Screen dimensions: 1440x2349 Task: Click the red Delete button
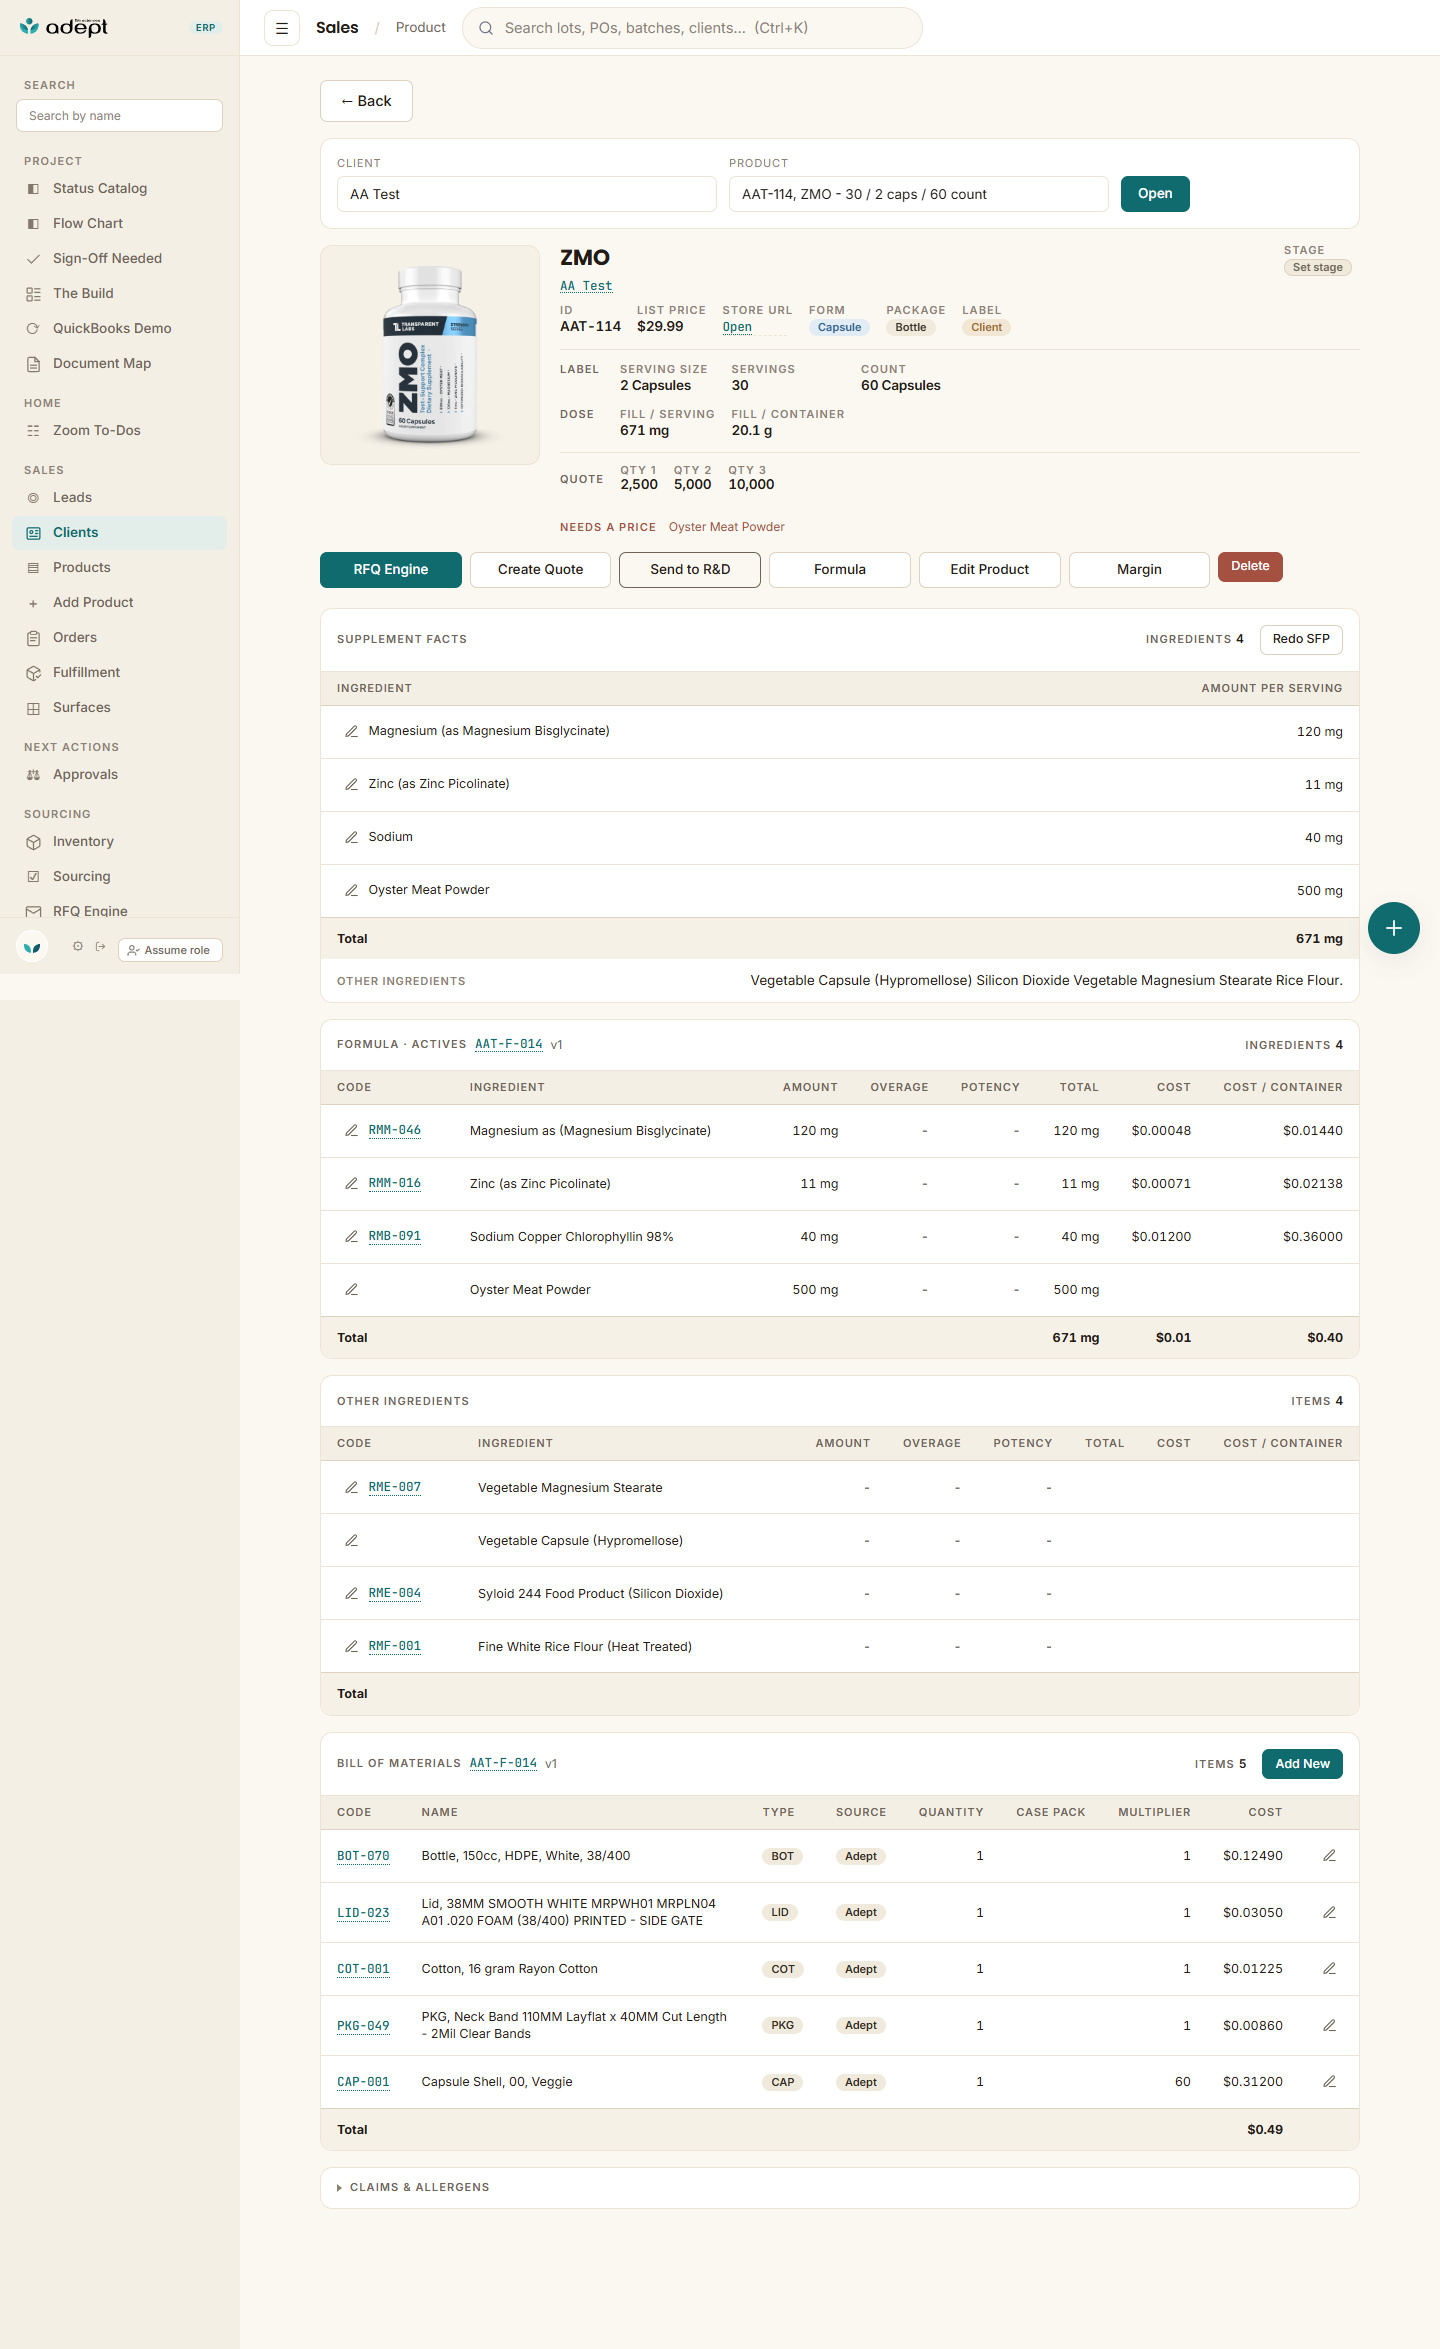click(x=1250, y=567)
